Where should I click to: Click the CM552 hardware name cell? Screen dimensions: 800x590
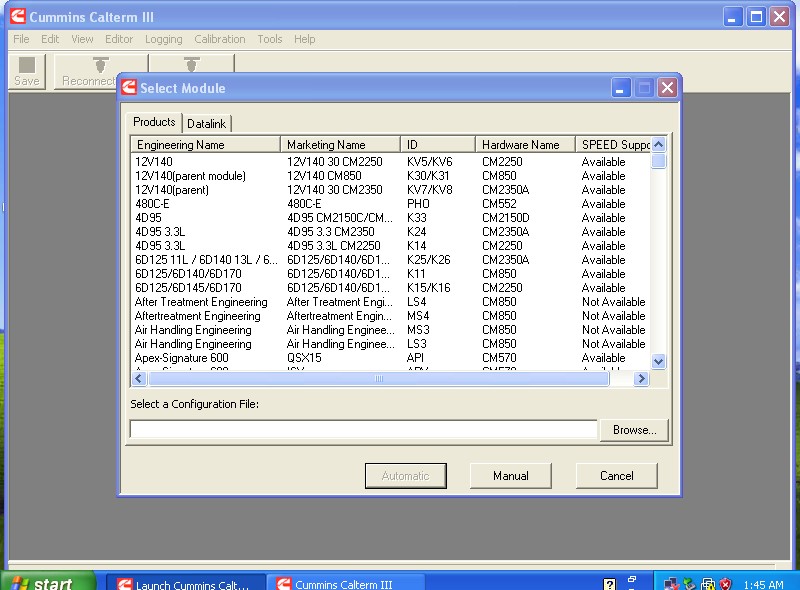499,204
